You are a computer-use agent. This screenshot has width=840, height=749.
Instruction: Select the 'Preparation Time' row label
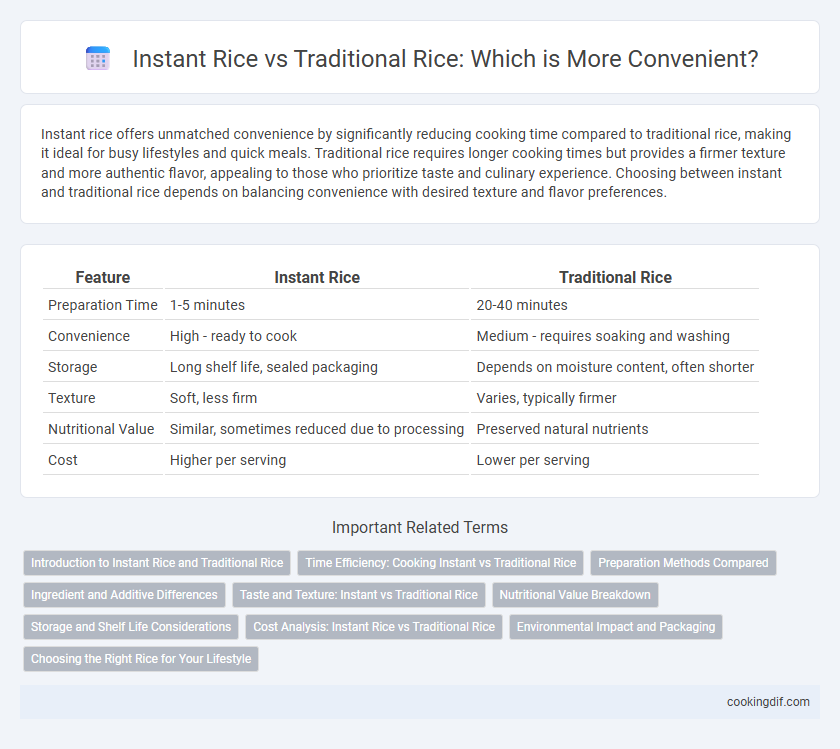coord(103,305)
